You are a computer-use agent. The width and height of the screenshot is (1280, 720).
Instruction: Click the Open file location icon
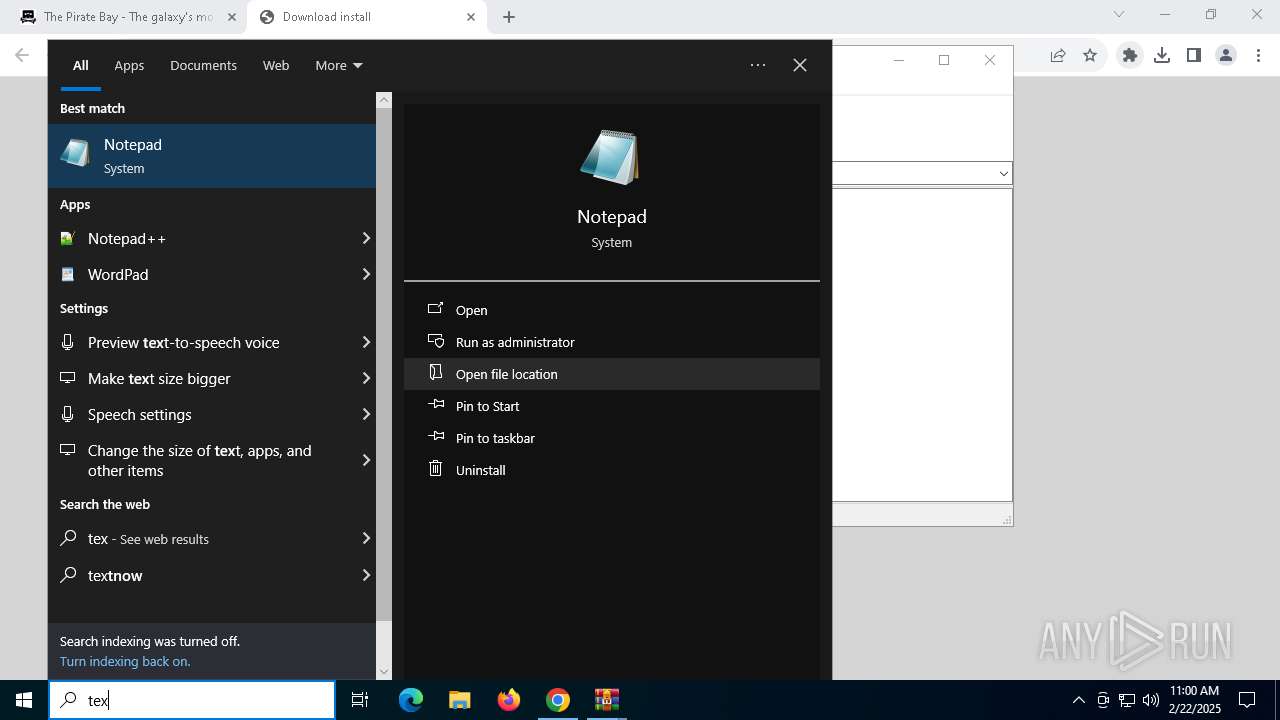click(x=435, y=372)
